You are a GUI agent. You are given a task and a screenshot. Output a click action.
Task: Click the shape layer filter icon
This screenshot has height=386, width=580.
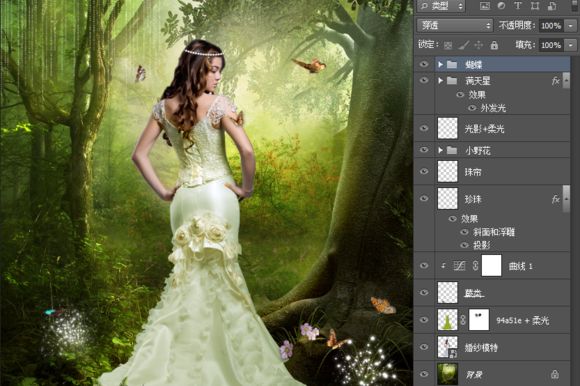(535, 6)
